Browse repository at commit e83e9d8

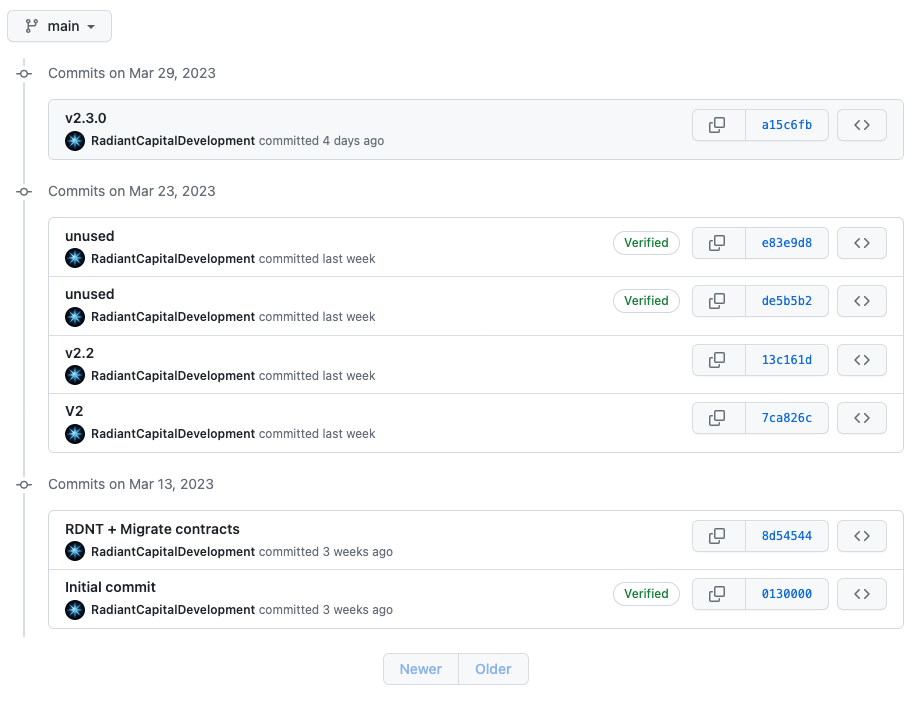coord(861,243)
